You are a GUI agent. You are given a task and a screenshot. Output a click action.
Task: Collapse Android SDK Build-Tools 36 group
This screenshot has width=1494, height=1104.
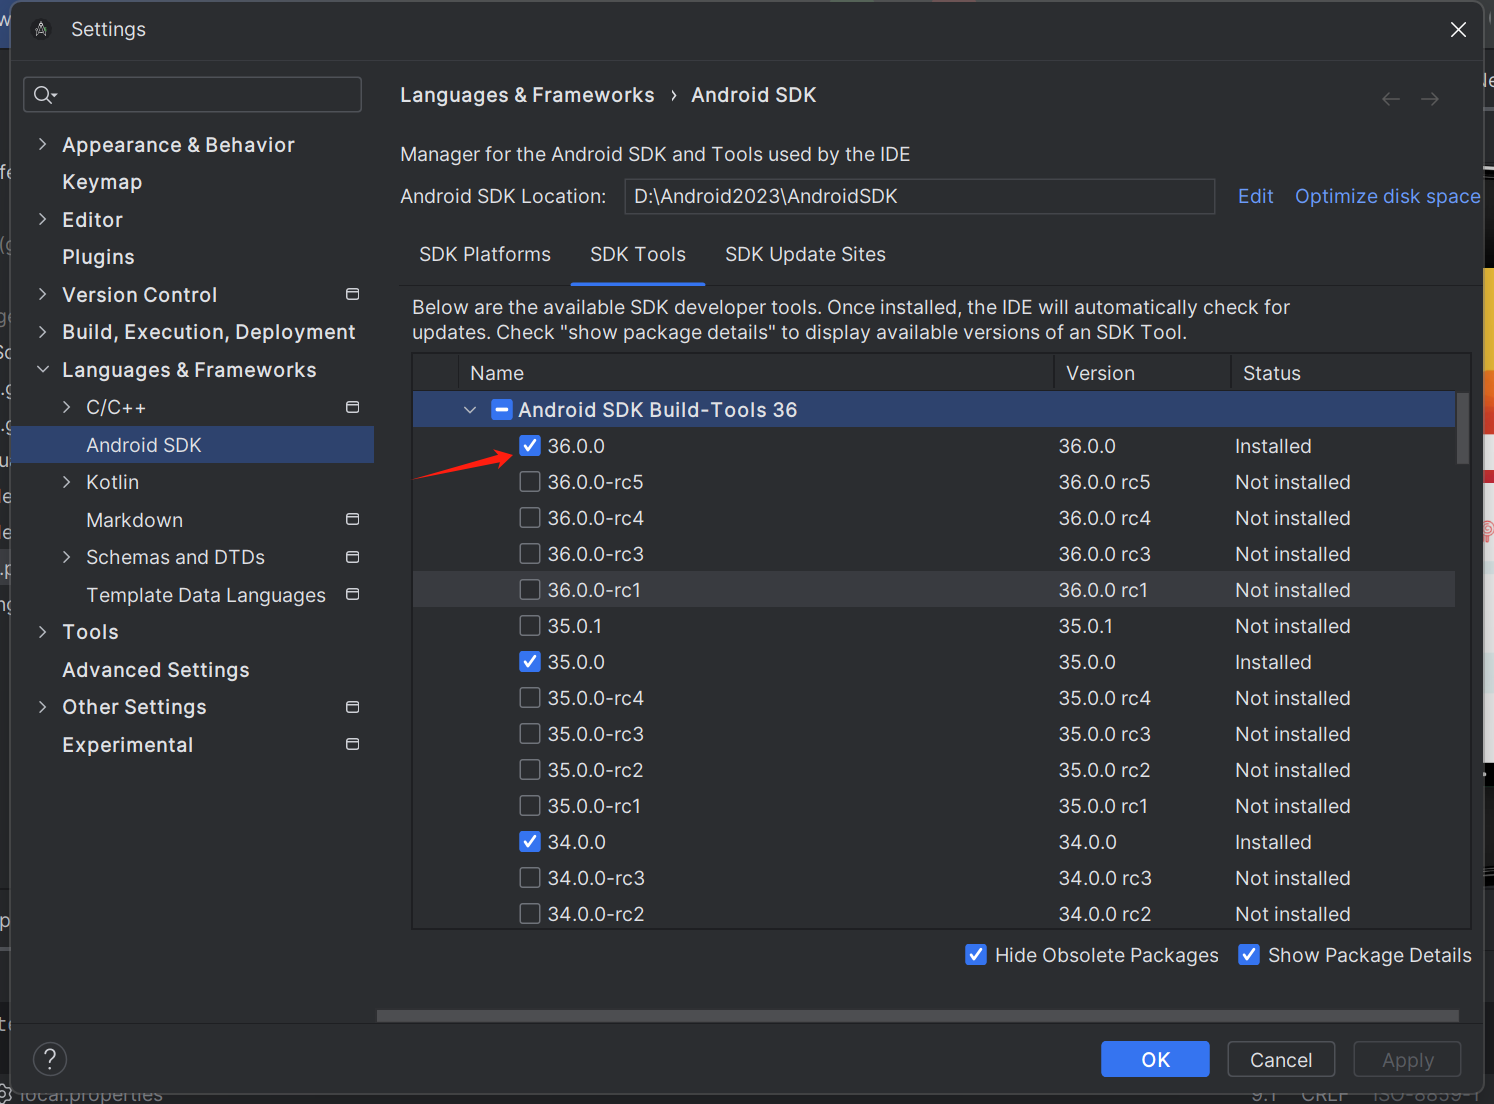[x=470, y=410]
